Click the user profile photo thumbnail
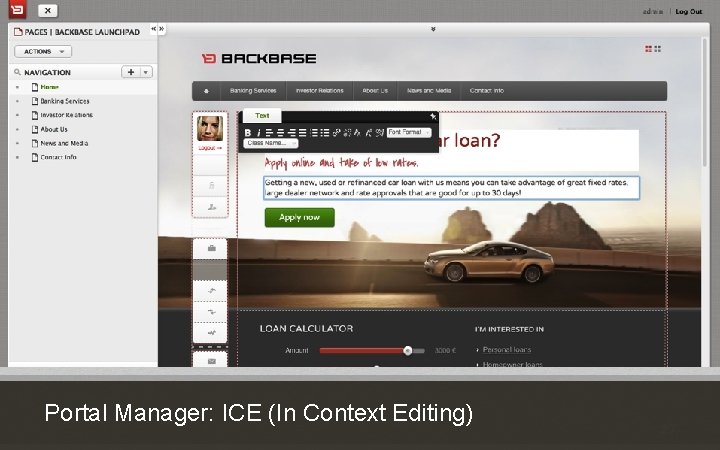Image resolution: width=720 pixels, height=450 pixels. pos(210,129)
